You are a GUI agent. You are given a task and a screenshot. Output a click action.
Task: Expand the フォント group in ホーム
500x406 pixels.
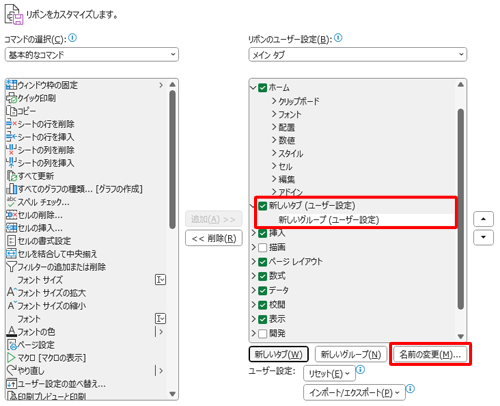click(x=274, y=114)
